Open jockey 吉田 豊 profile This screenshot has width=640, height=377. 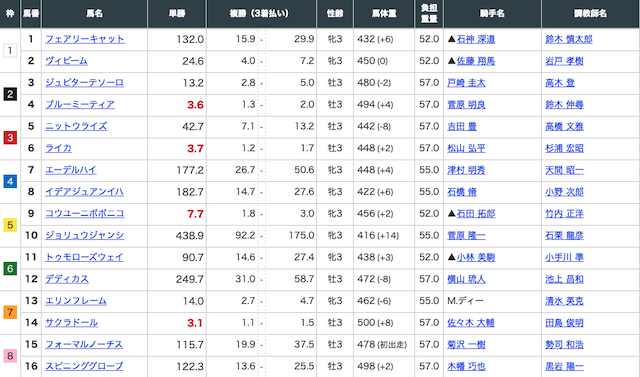click(x=462, y=127)
